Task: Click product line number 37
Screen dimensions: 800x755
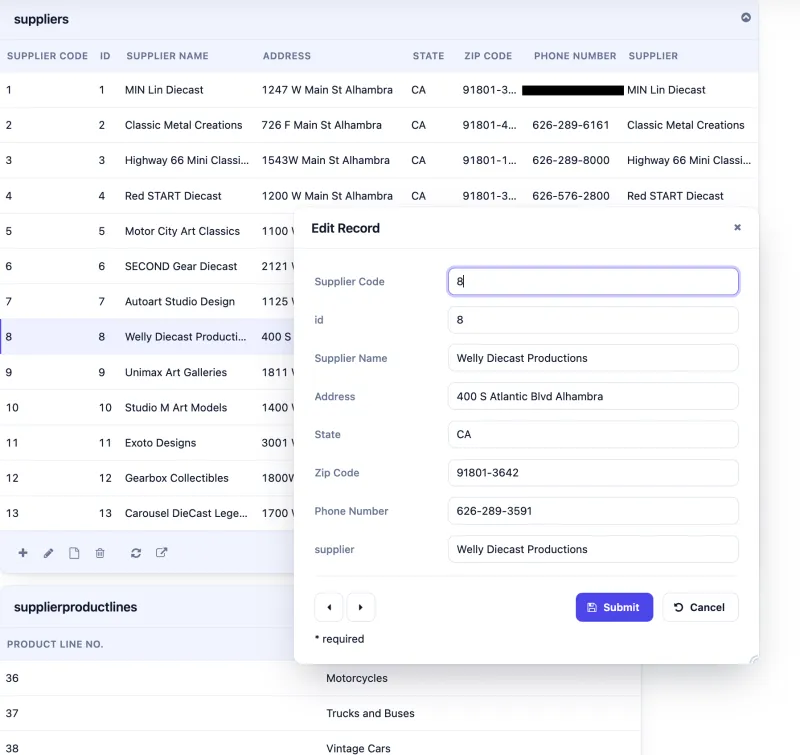Action: pyautogui.click(x=12, y=713)
